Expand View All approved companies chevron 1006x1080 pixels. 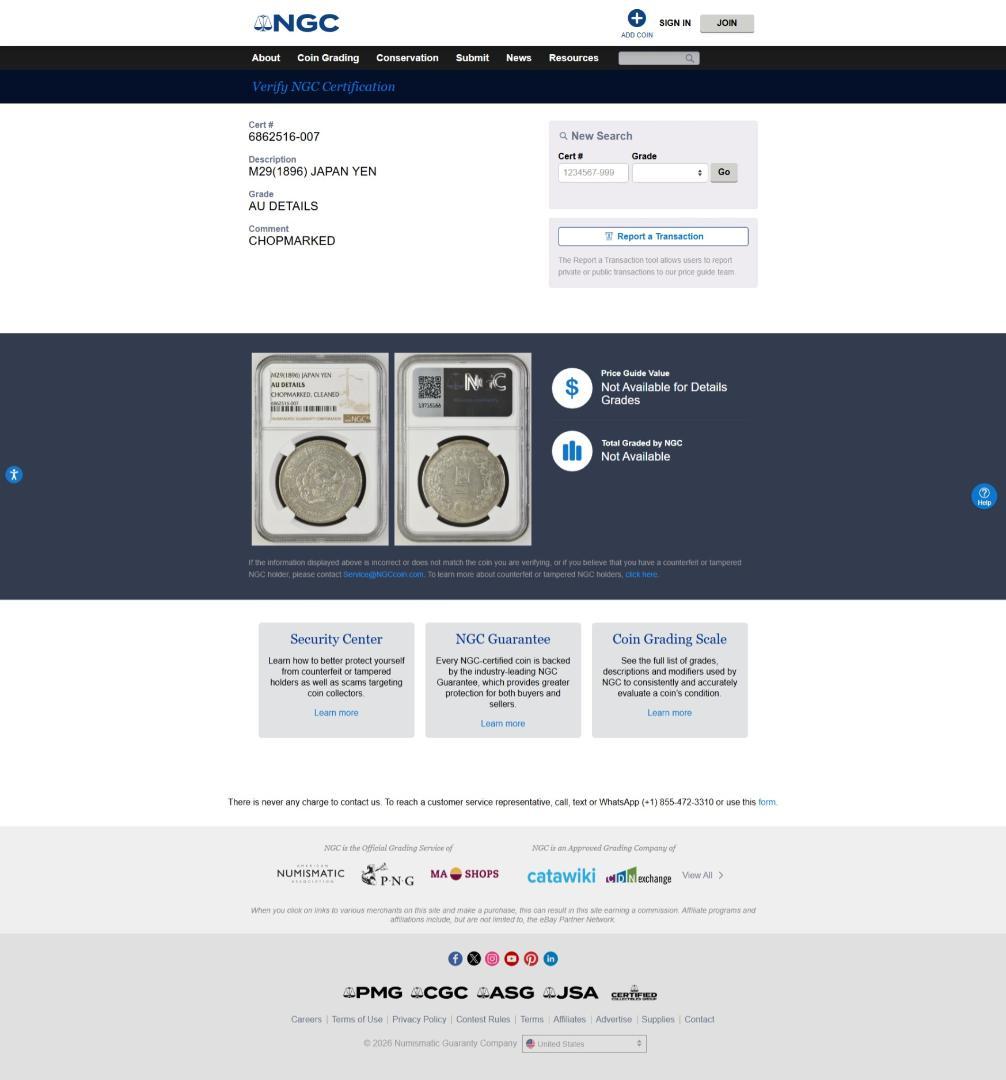click(721, 875)
